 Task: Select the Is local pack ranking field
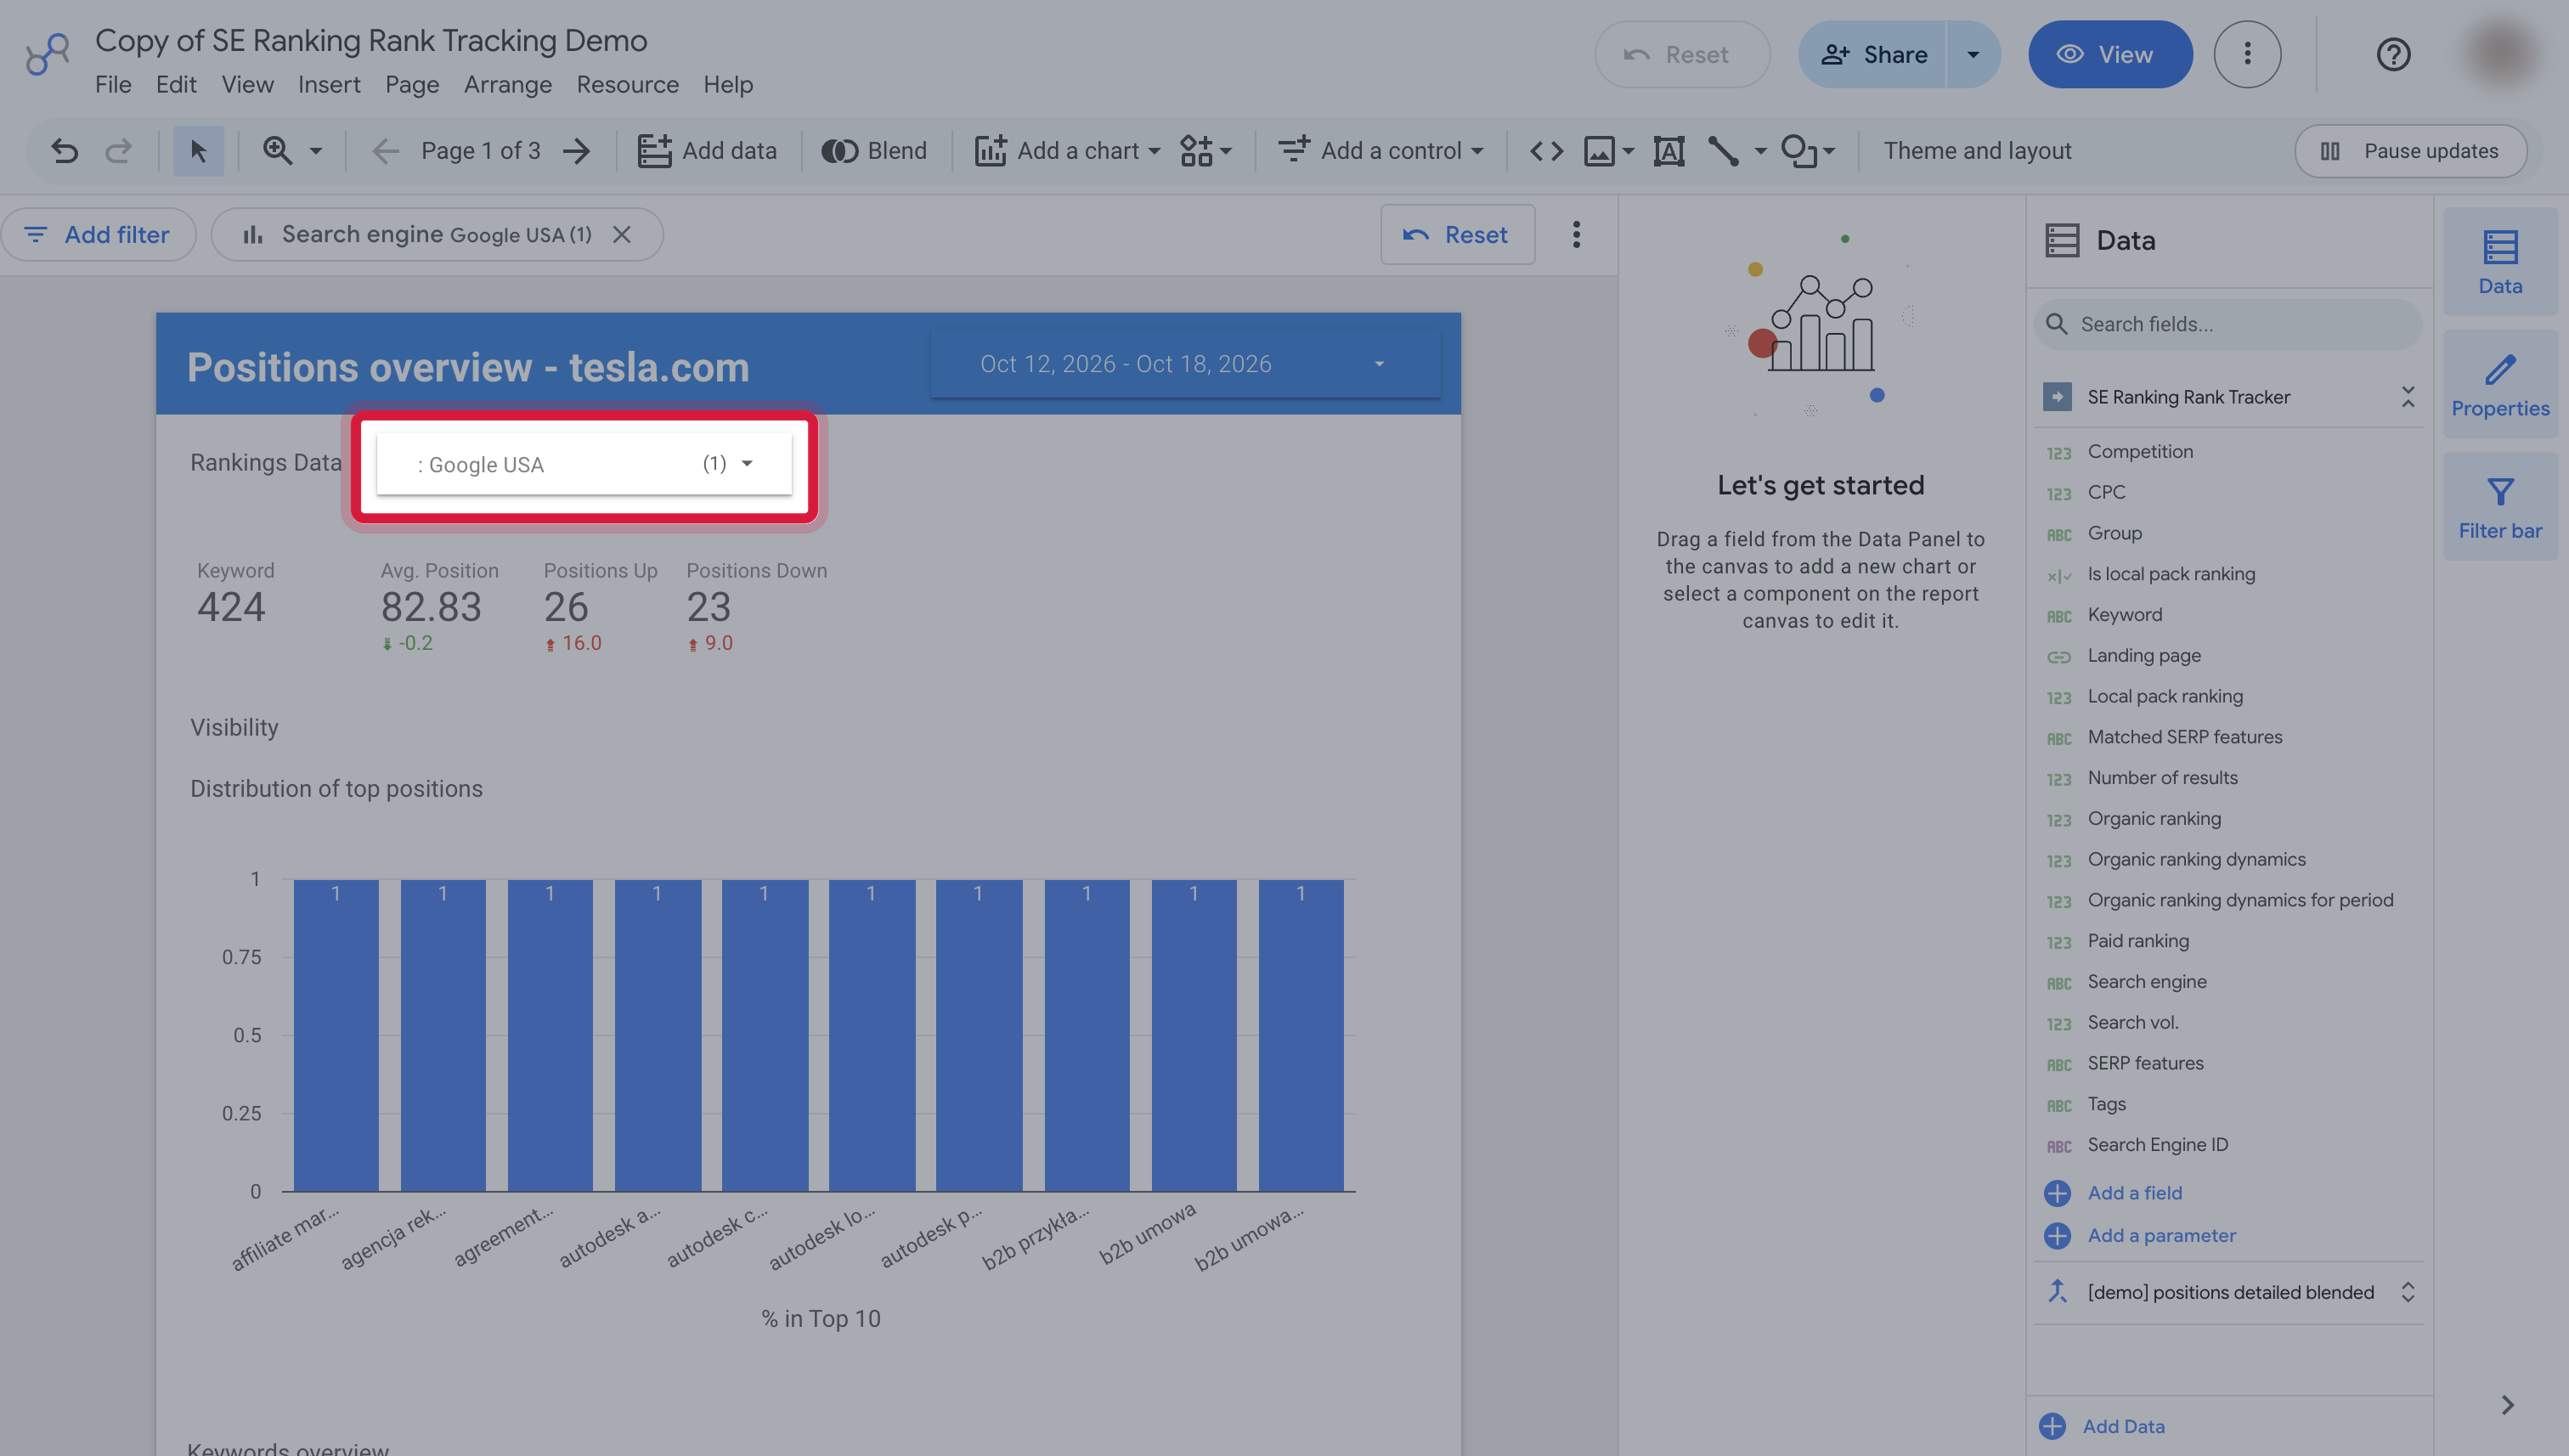tap(2171, 574)
